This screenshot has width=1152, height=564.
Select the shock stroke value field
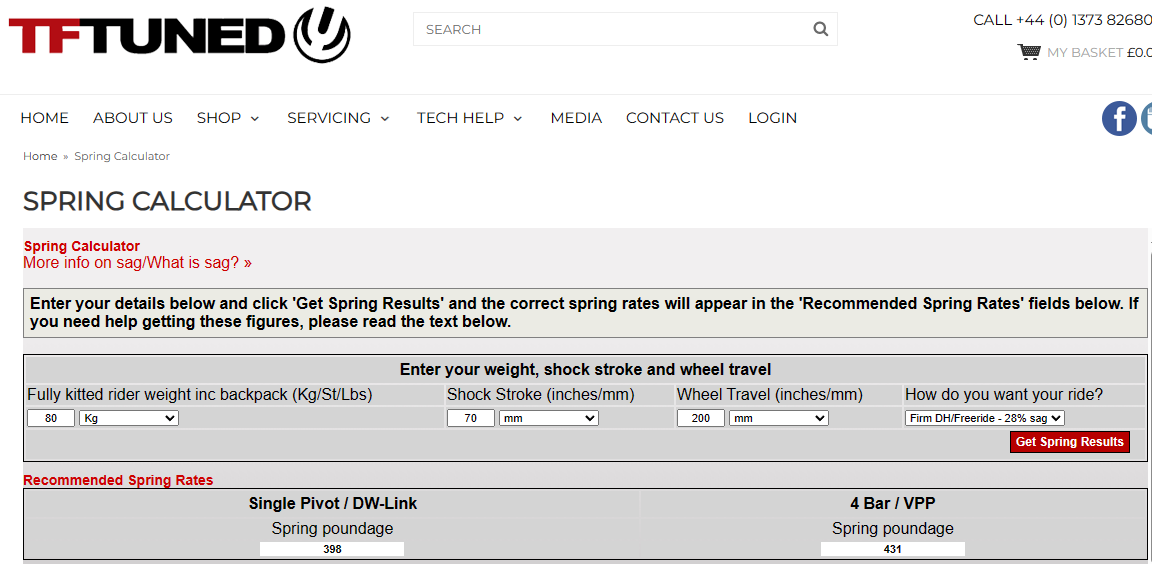pos(471,418)
